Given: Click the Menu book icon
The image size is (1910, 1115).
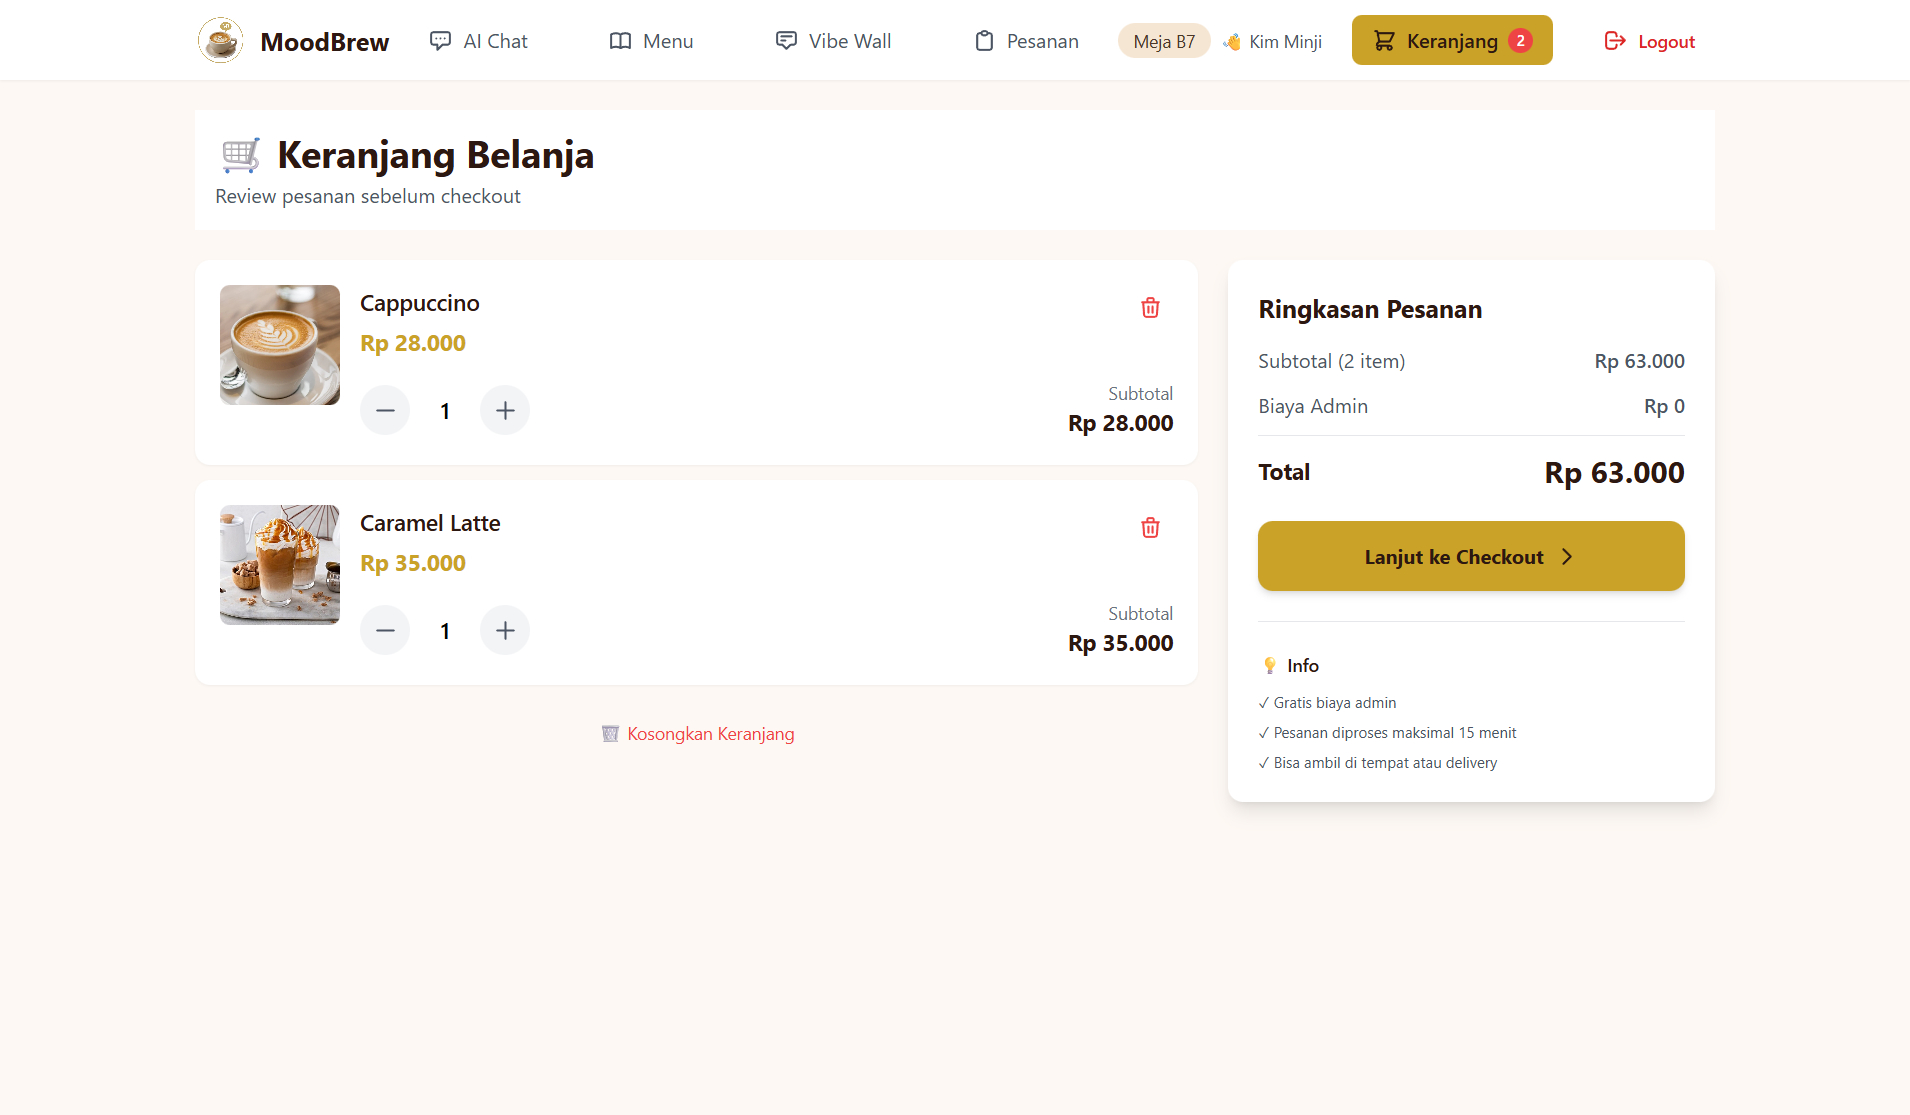Looking at the screenshot, I should [x=620, y=40].
